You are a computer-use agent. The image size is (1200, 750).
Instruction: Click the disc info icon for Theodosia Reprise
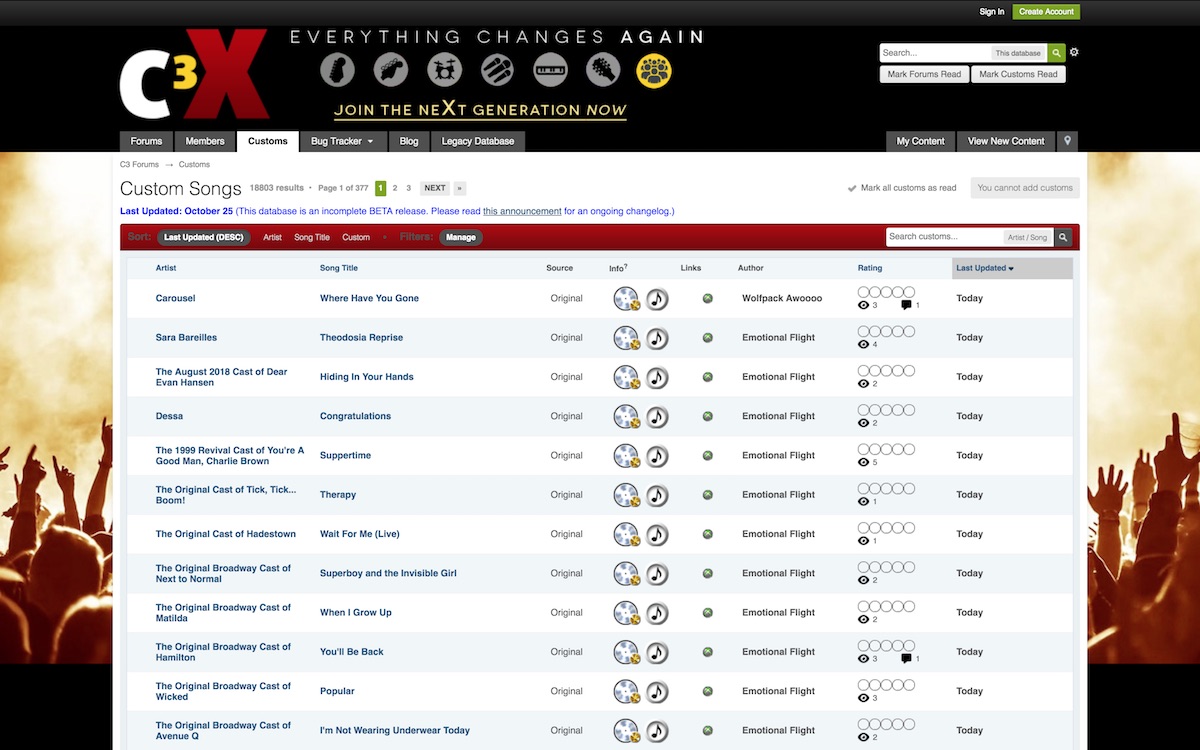(x=626, y=337)
